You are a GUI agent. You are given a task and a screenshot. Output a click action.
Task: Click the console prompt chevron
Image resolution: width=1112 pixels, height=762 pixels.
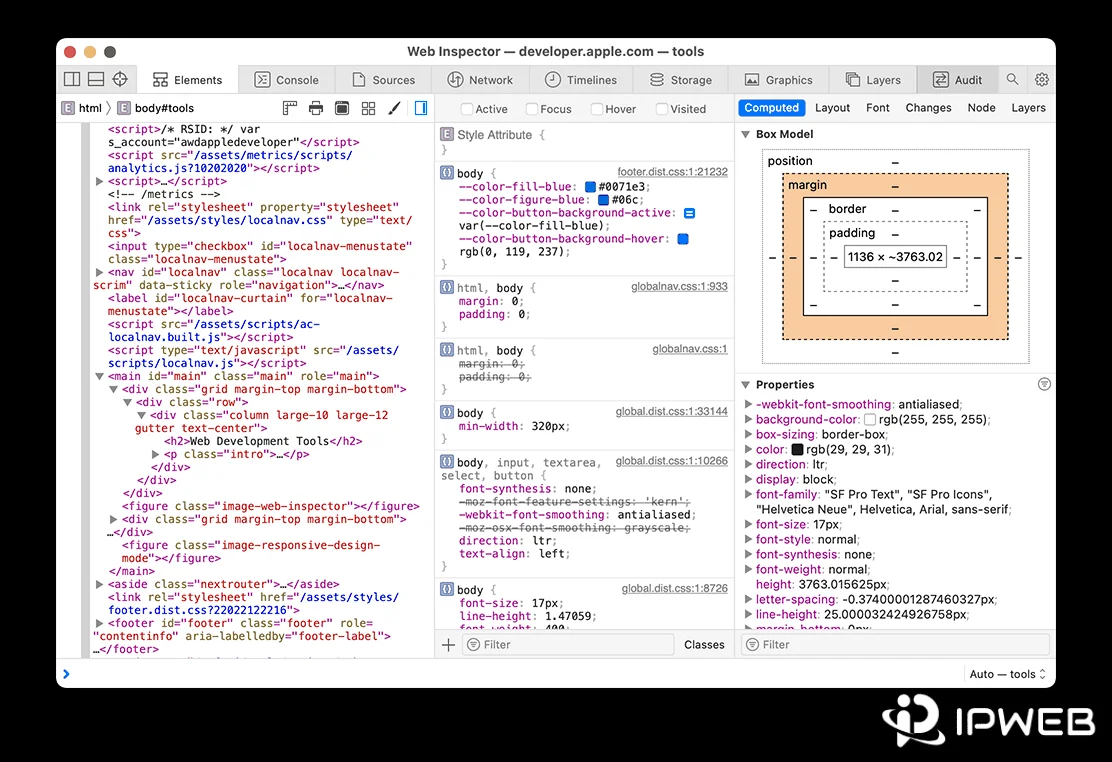66,674
